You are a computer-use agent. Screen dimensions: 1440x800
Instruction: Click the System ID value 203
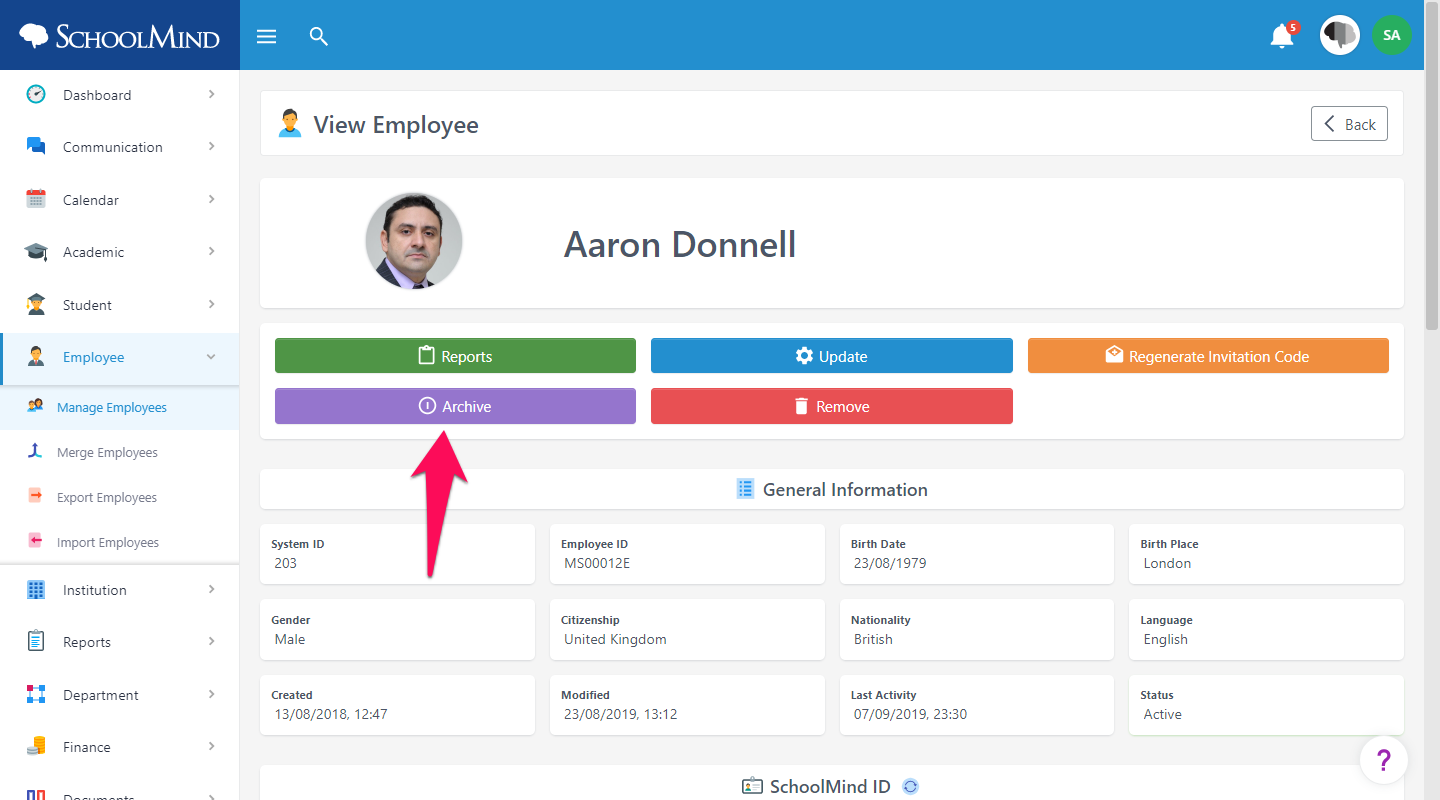coord(285,563)
